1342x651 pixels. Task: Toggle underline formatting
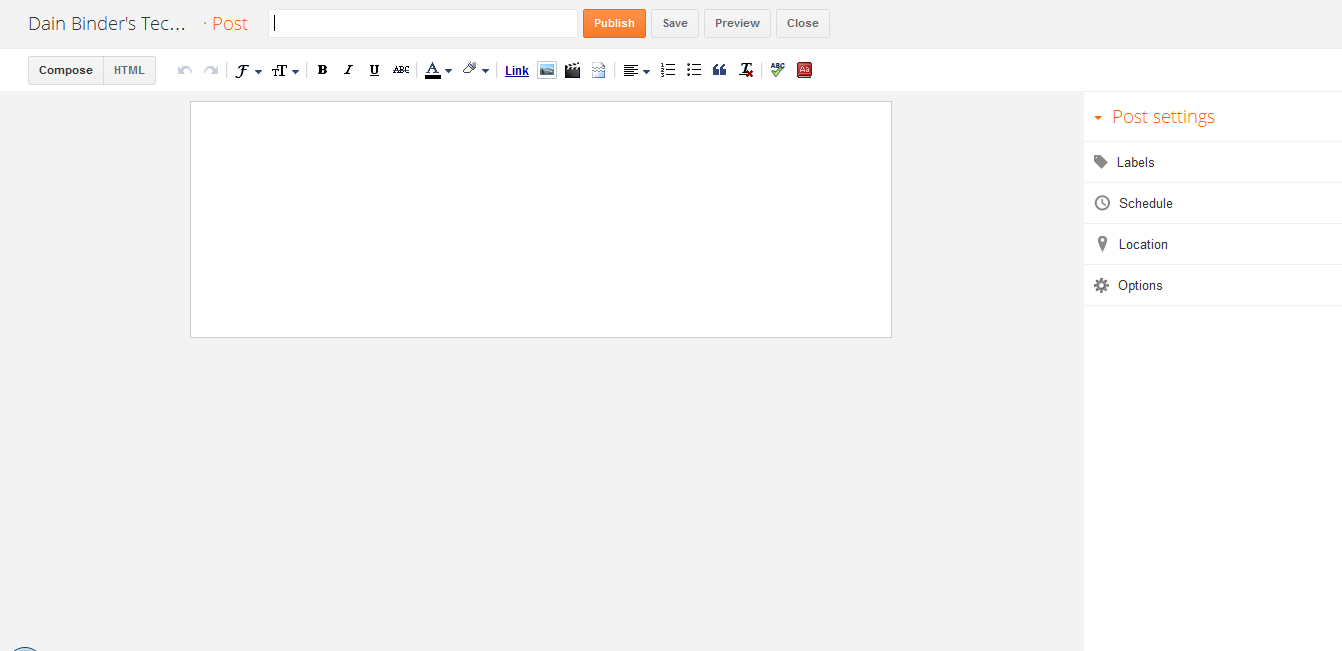coord(374,70)
